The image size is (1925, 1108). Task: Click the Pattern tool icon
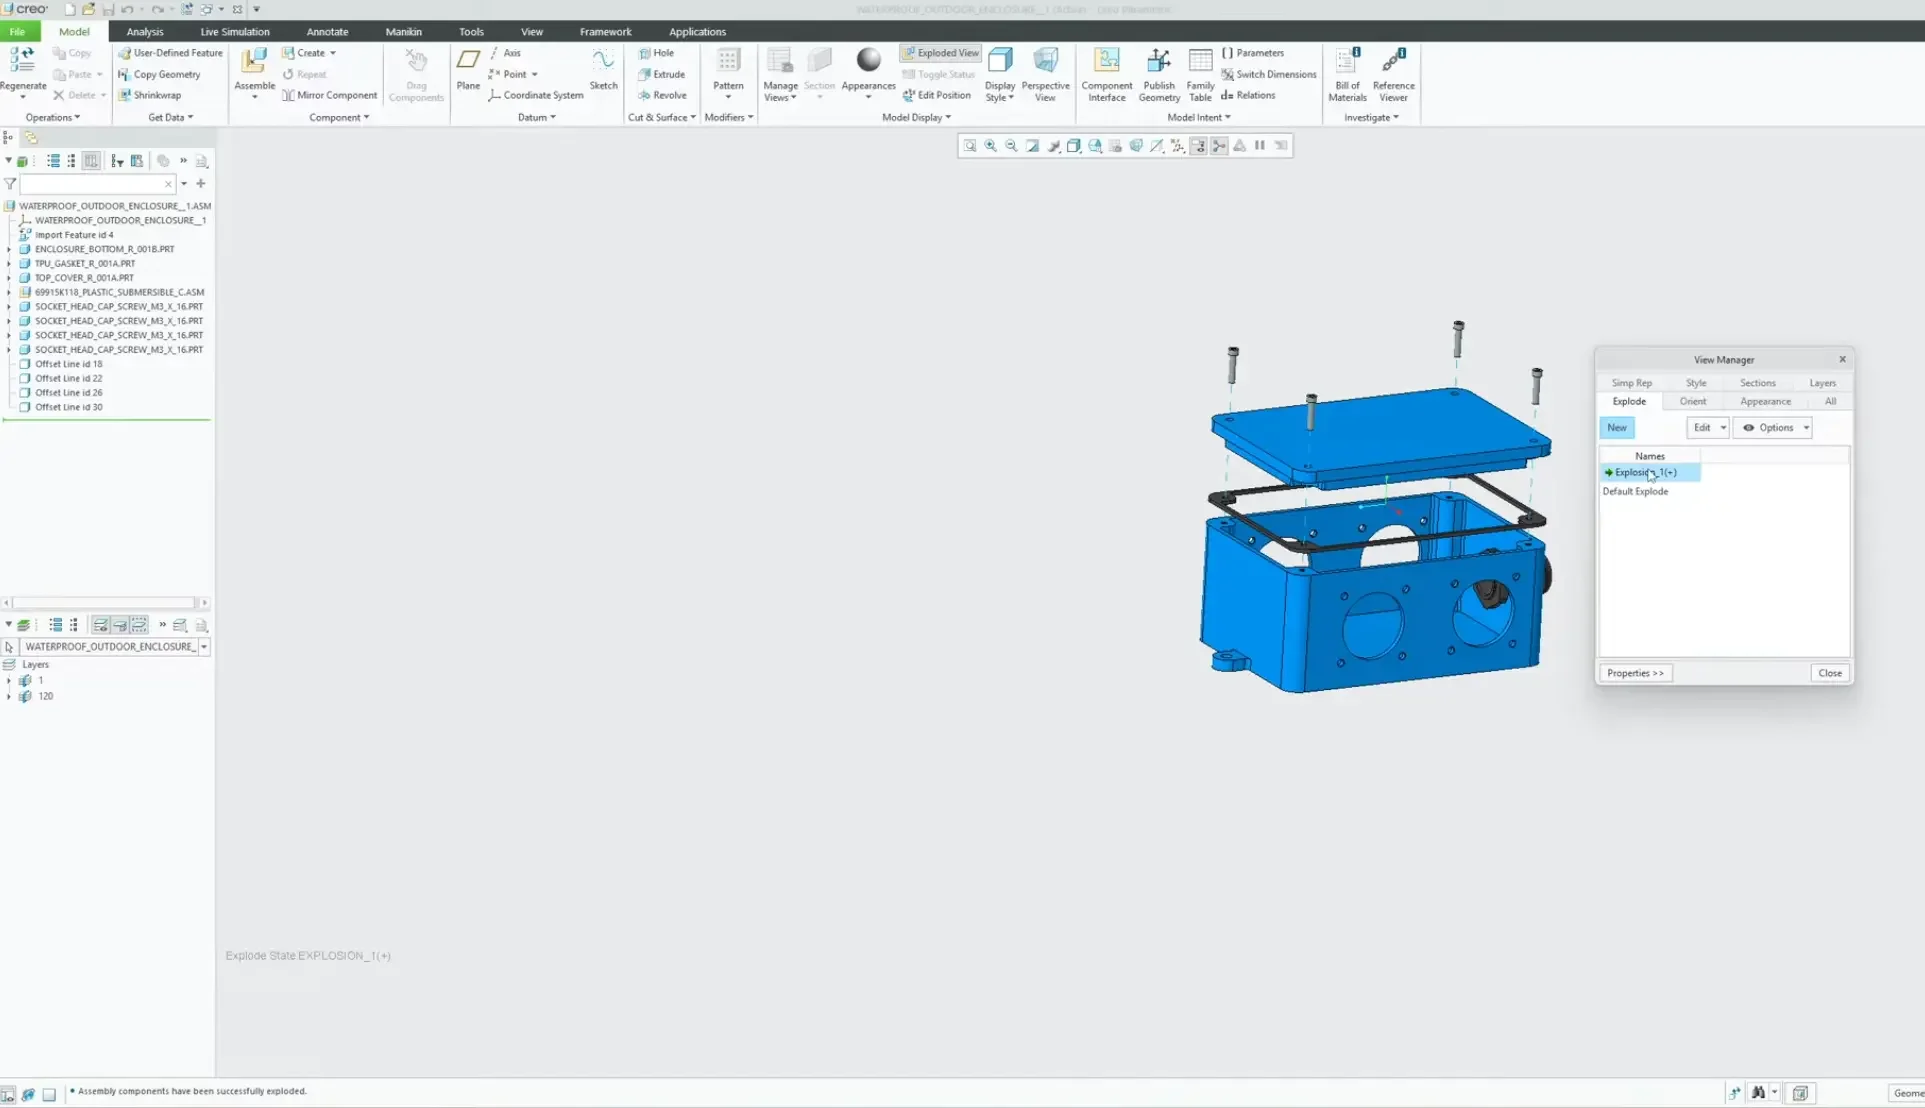point(728,62)
